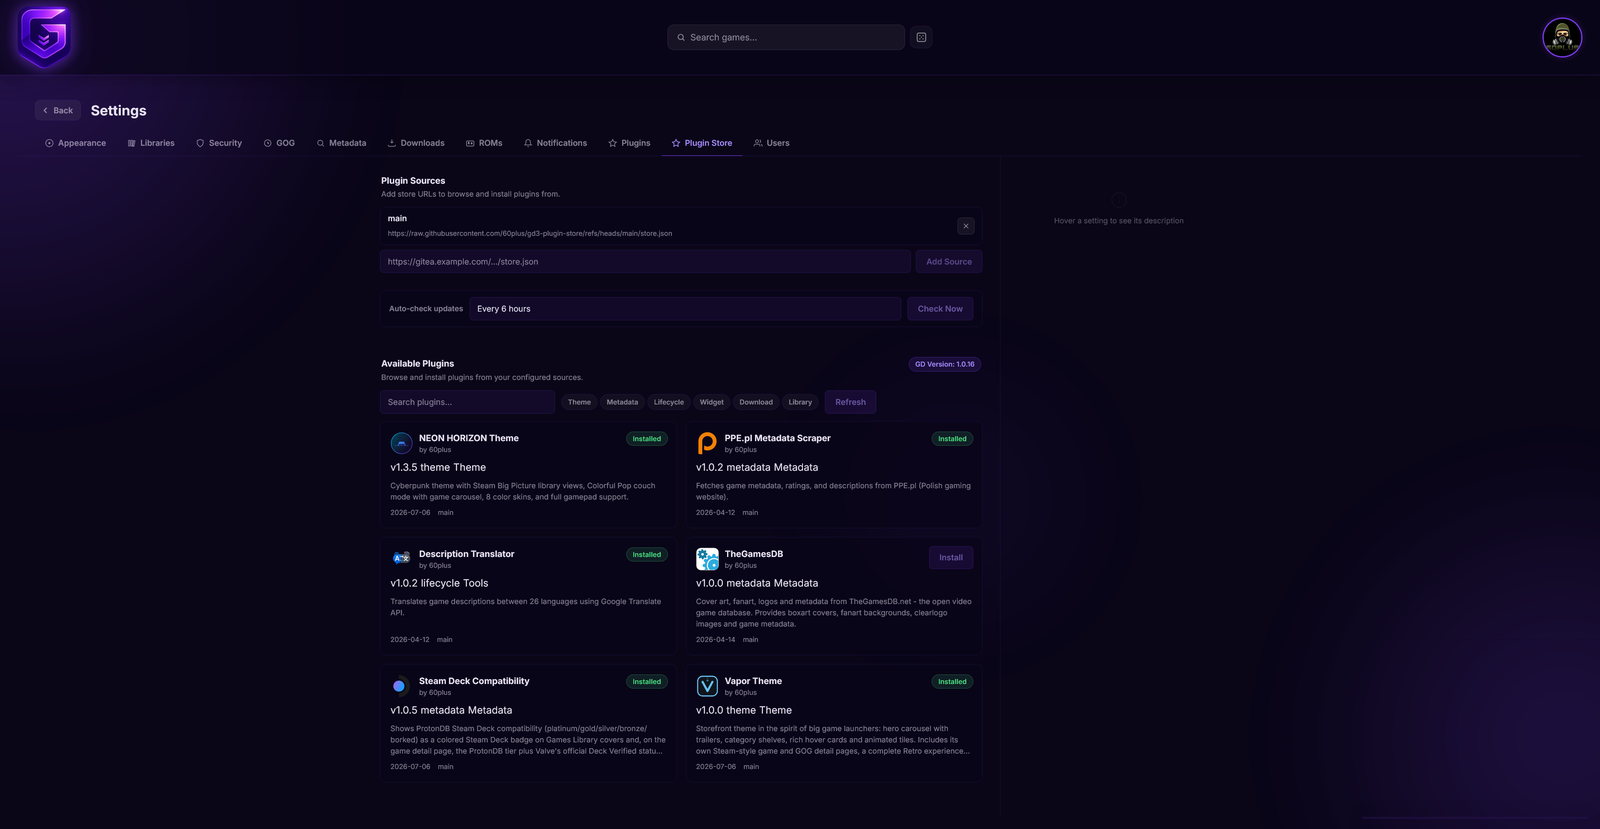Click the TheGamesDB plugin icon
This screenshot has width=1600, height=829.
(707, 559)
